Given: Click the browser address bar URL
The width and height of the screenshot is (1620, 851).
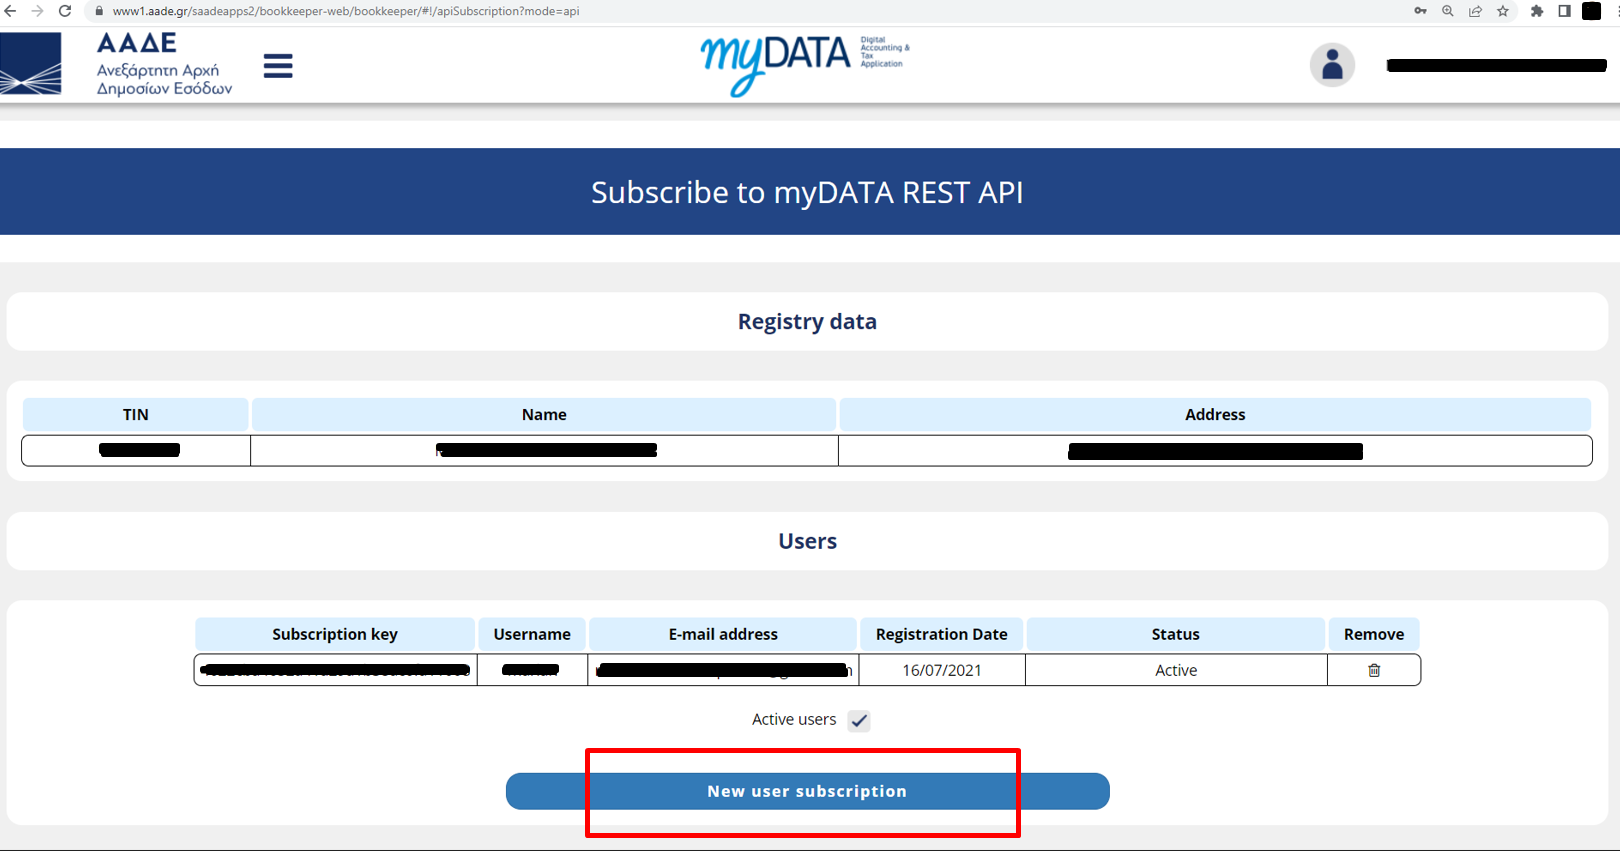Looking at the screenshot, I should click(345, 11).
